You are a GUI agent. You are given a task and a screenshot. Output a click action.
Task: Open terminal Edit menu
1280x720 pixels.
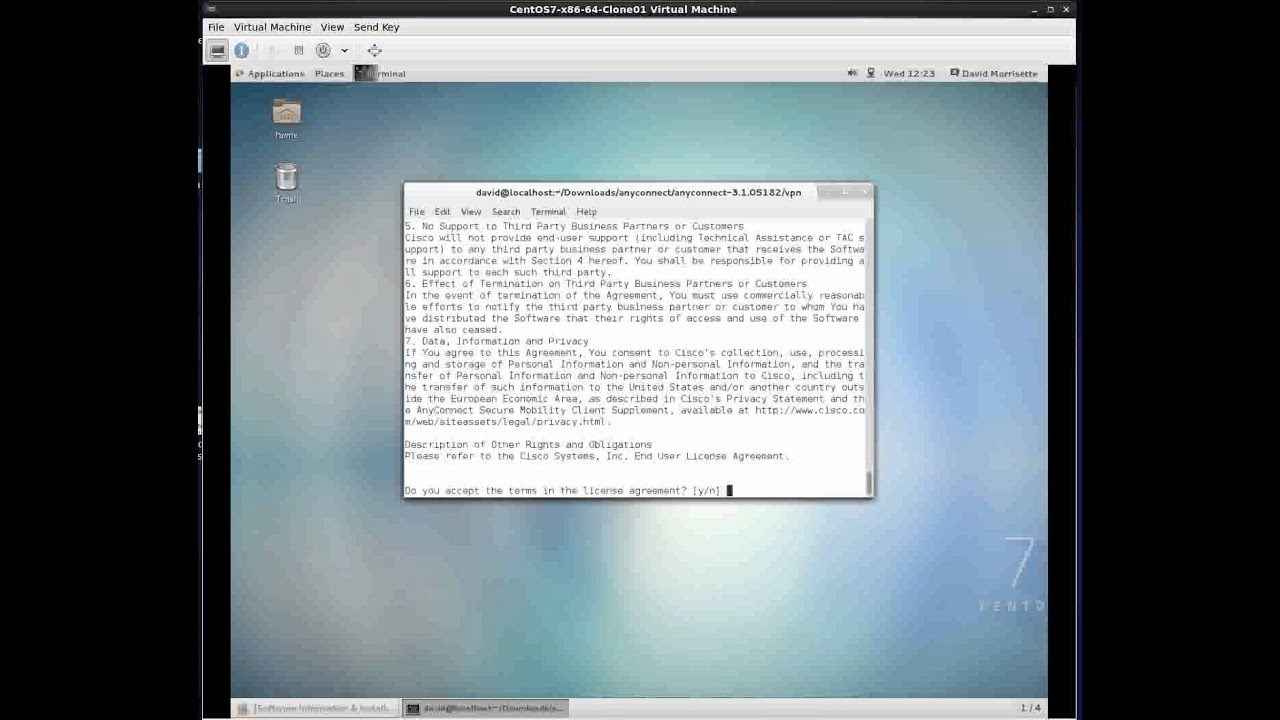(x=442, y=212)
